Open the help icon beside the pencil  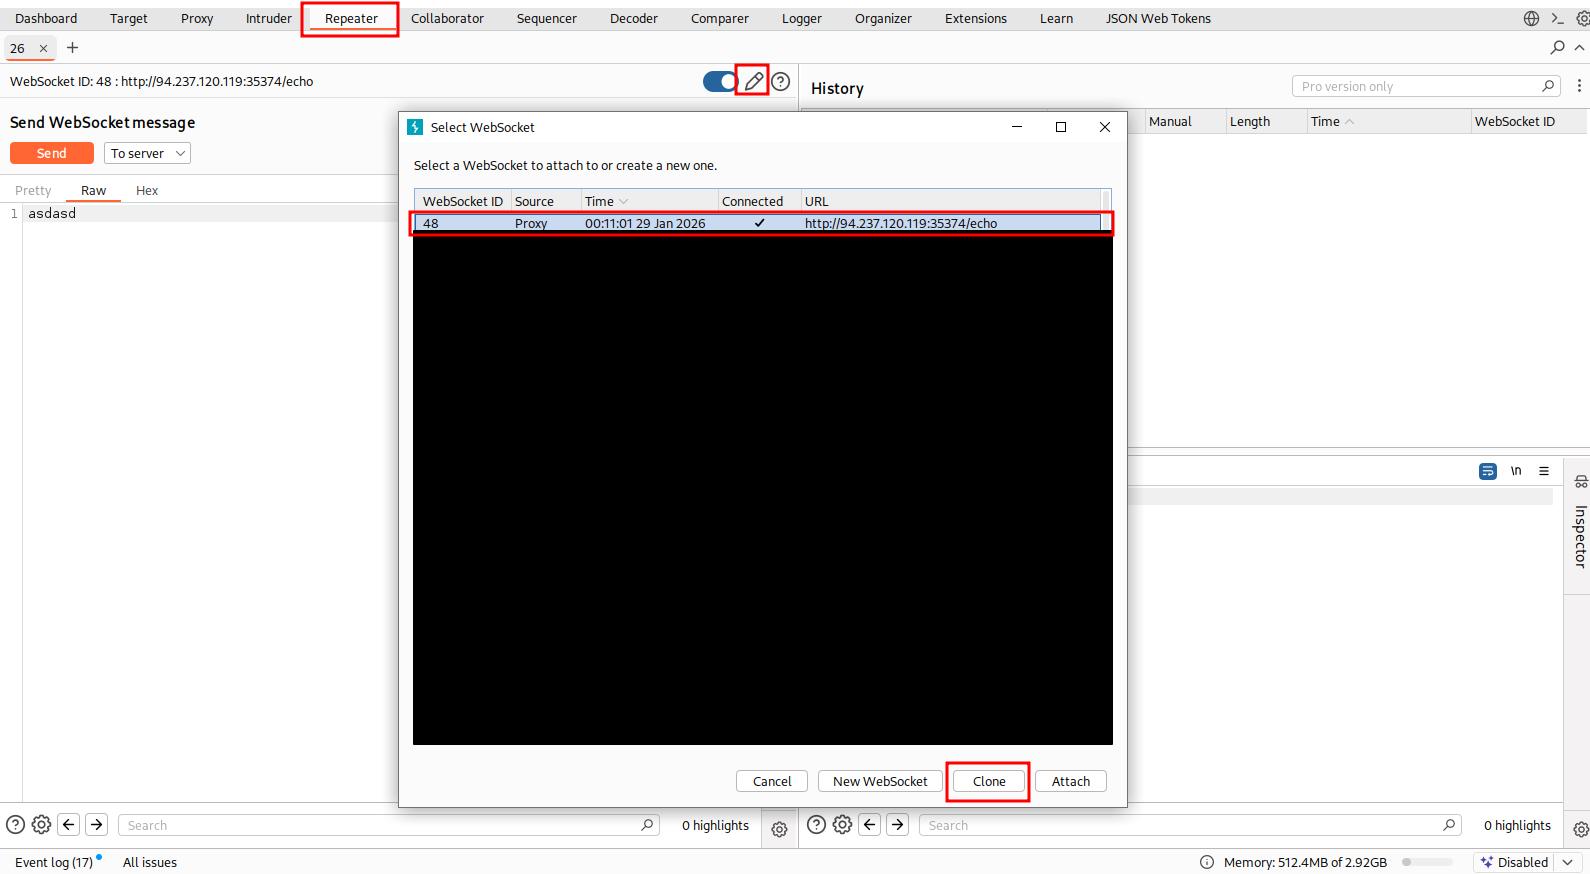(x=781, y=81)
